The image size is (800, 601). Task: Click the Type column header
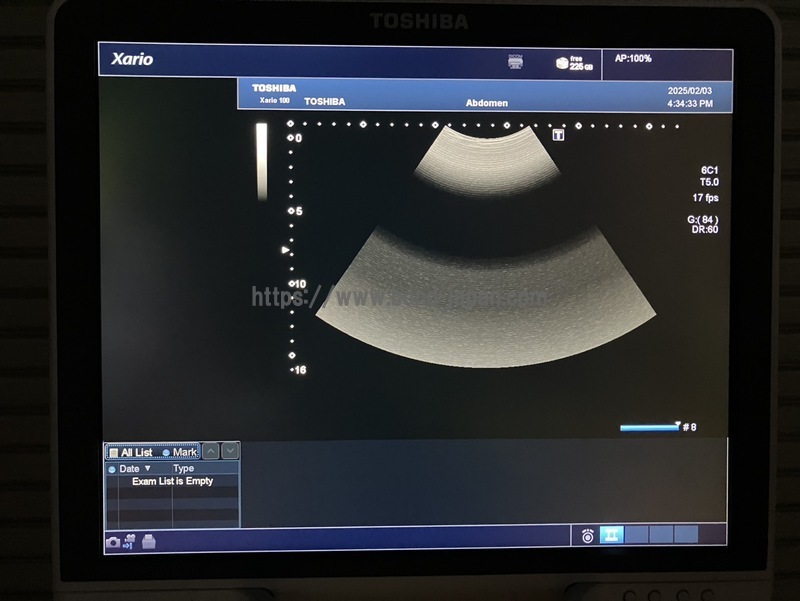click(x=184, y=468)
